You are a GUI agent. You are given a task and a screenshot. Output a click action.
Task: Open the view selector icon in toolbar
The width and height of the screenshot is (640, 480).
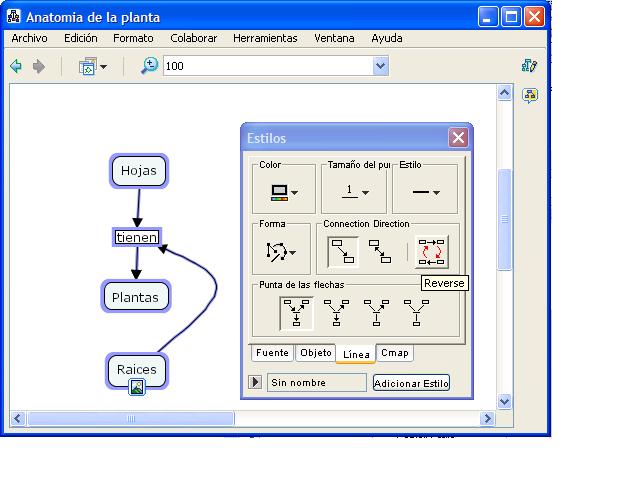point(92,66)
